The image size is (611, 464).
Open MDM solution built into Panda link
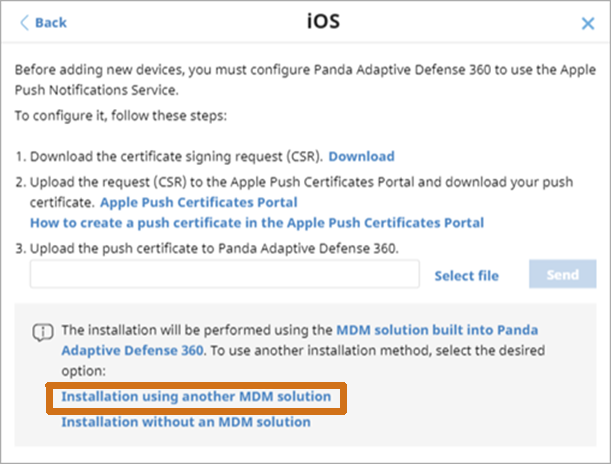pyautogui.click(x=437, y=330)
